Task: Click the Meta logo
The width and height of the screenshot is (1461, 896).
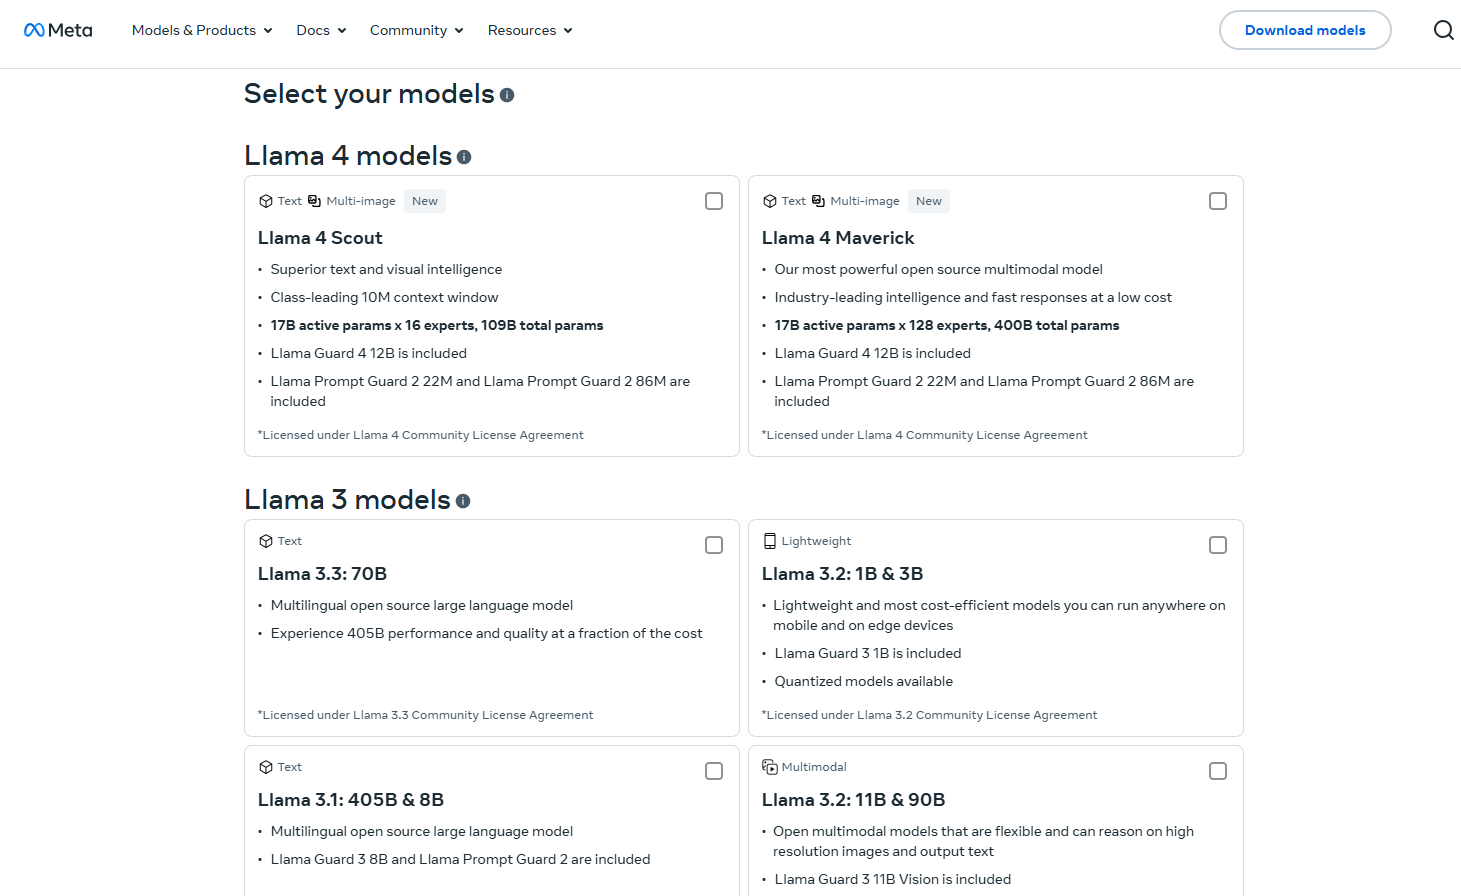Action: pos(58,30)
